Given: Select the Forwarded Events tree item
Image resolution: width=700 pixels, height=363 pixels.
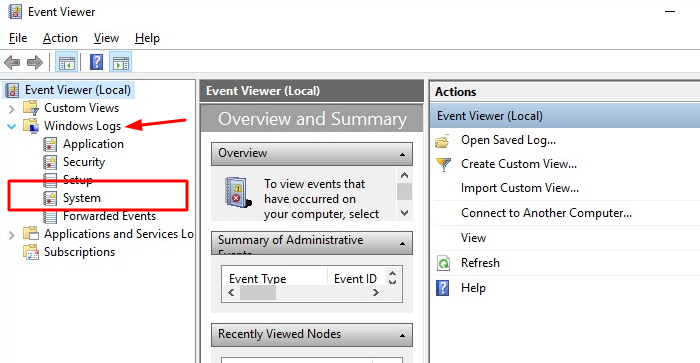Looking at the screenshot, I should (109, 216).
